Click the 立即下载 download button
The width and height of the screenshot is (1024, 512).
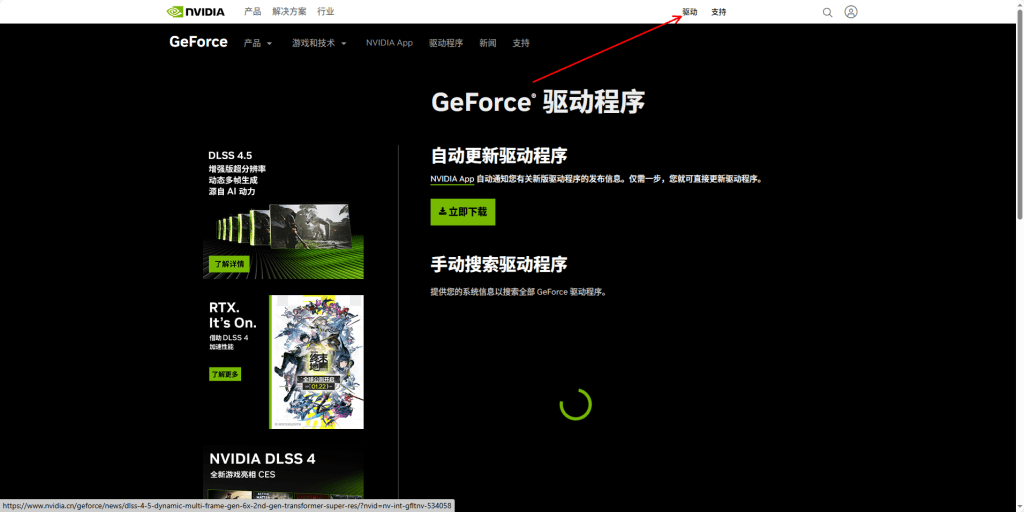463,212
